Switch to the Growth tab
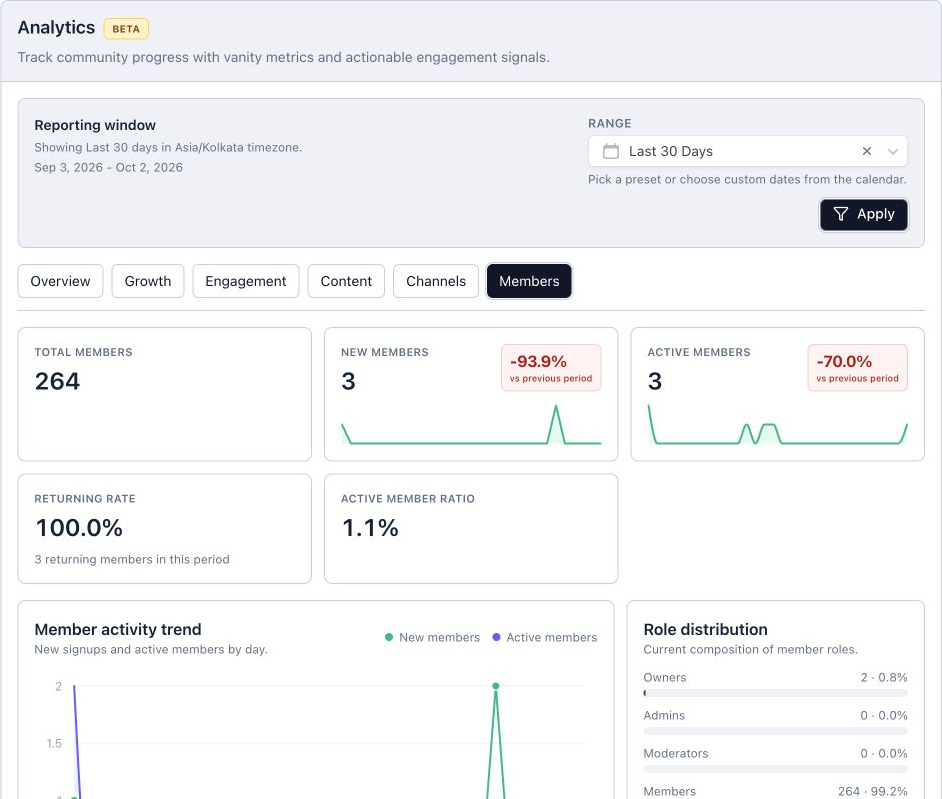The height and width of the screenshot is (799, 942). click(x=148, y=281)
